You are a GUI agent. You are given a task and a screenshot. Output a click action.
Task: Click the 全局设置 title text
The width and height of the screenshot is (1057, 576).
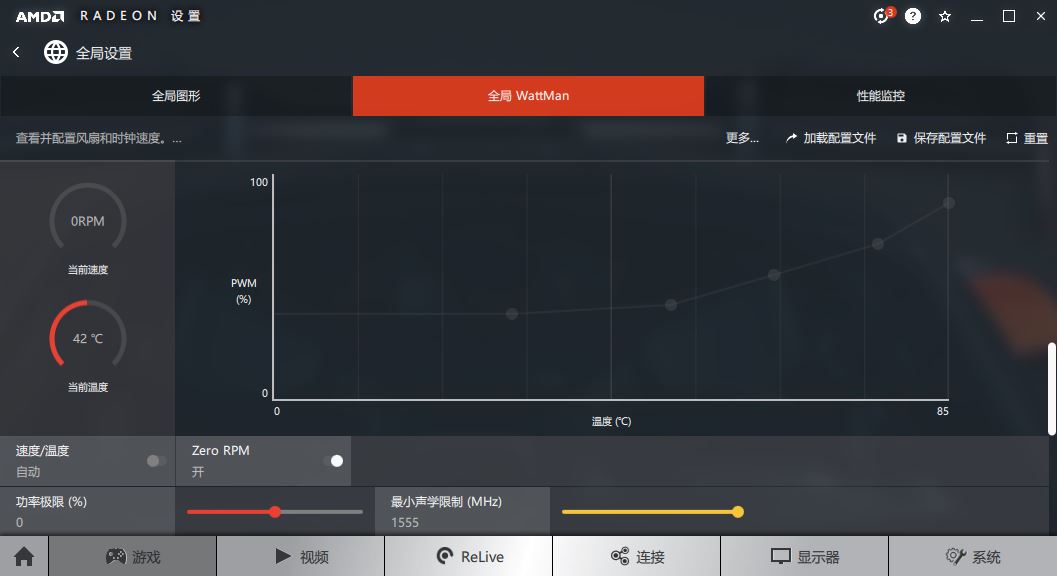tap(104, 53)
